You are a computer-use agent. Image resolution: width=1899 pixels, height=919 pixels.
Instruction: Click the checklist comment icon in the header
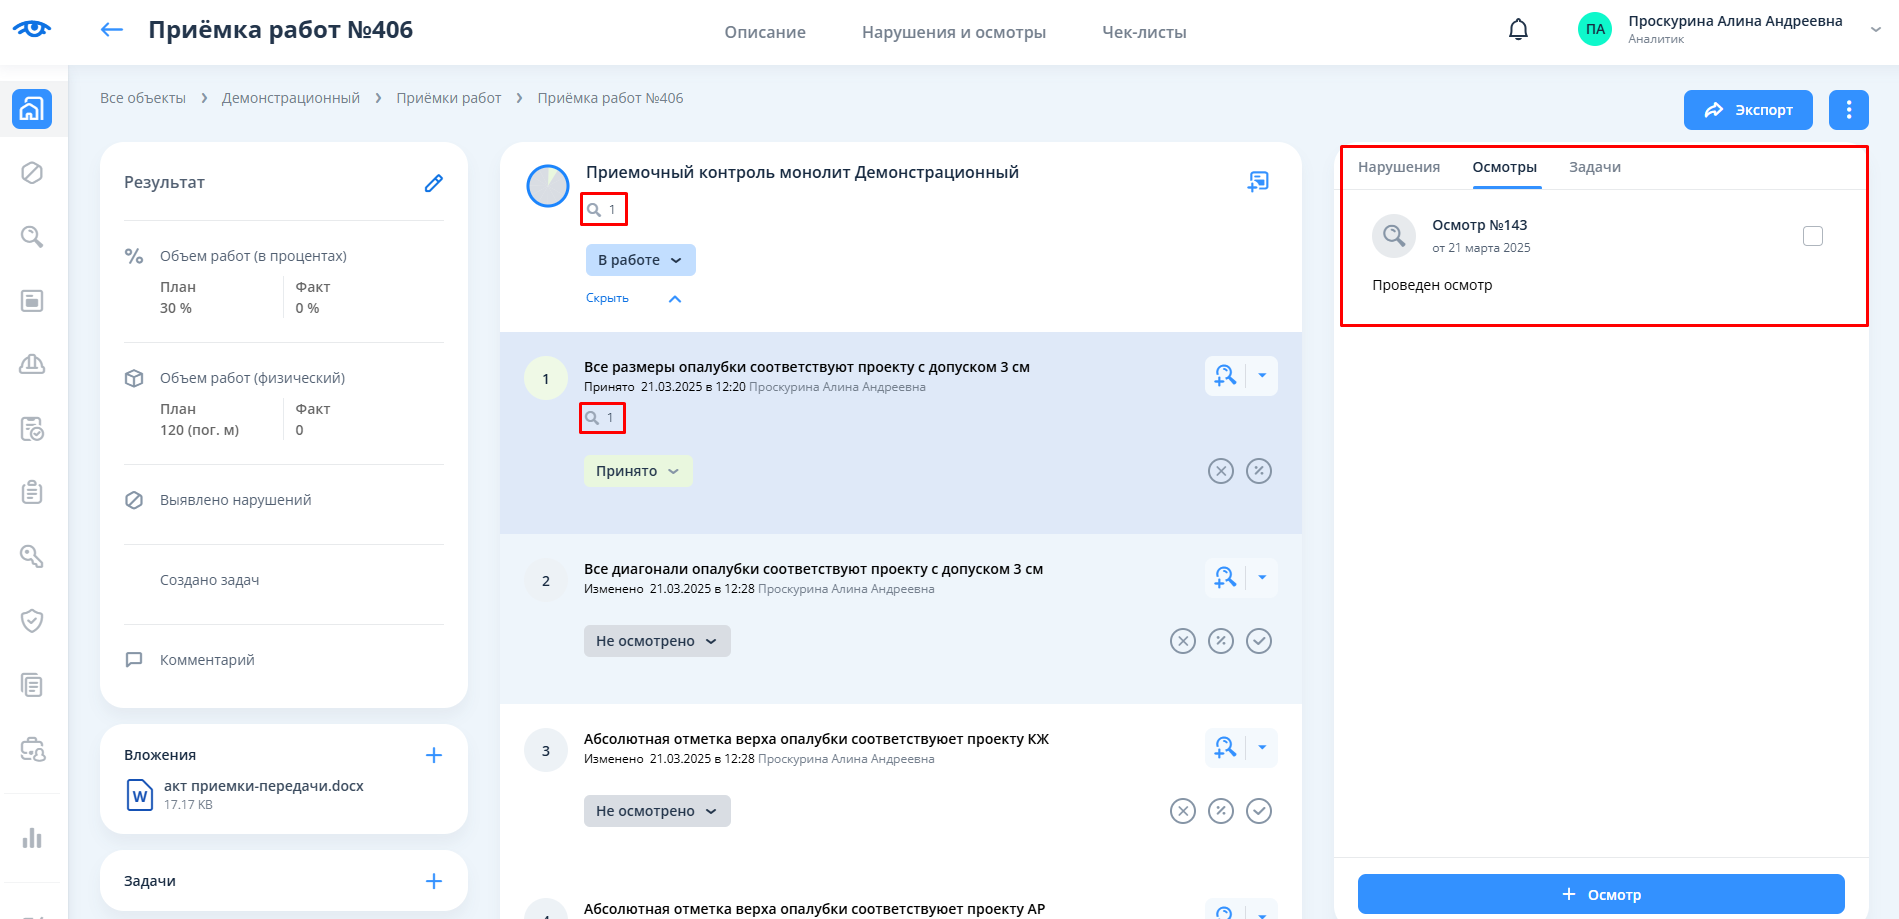click(x=1258, y=181)
